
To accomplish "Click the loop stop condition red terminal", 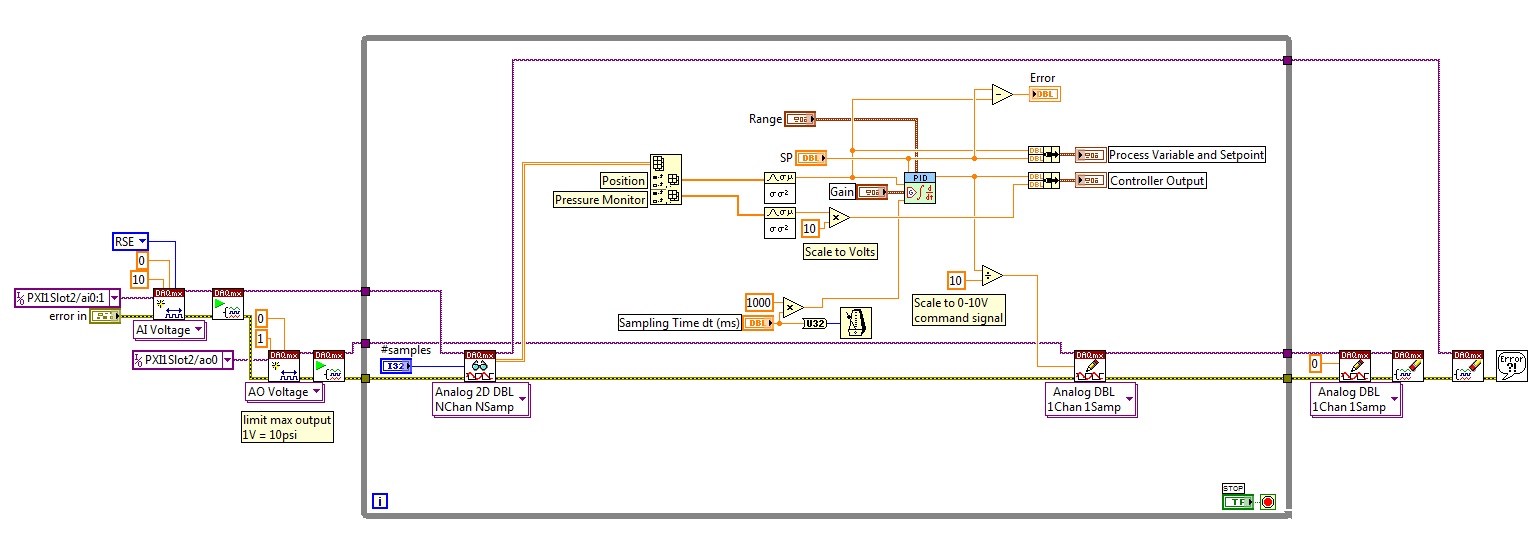I will click(1267, 501).
